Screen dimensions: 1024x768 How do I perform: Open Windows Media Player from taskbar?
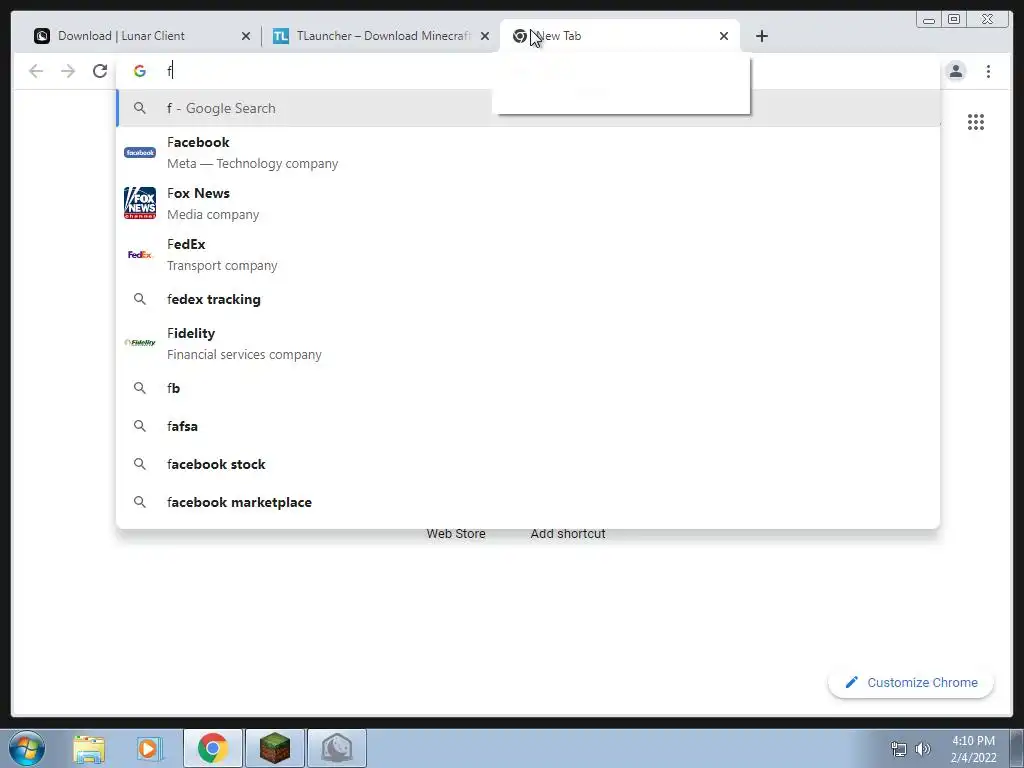click(x=150, y=748)
